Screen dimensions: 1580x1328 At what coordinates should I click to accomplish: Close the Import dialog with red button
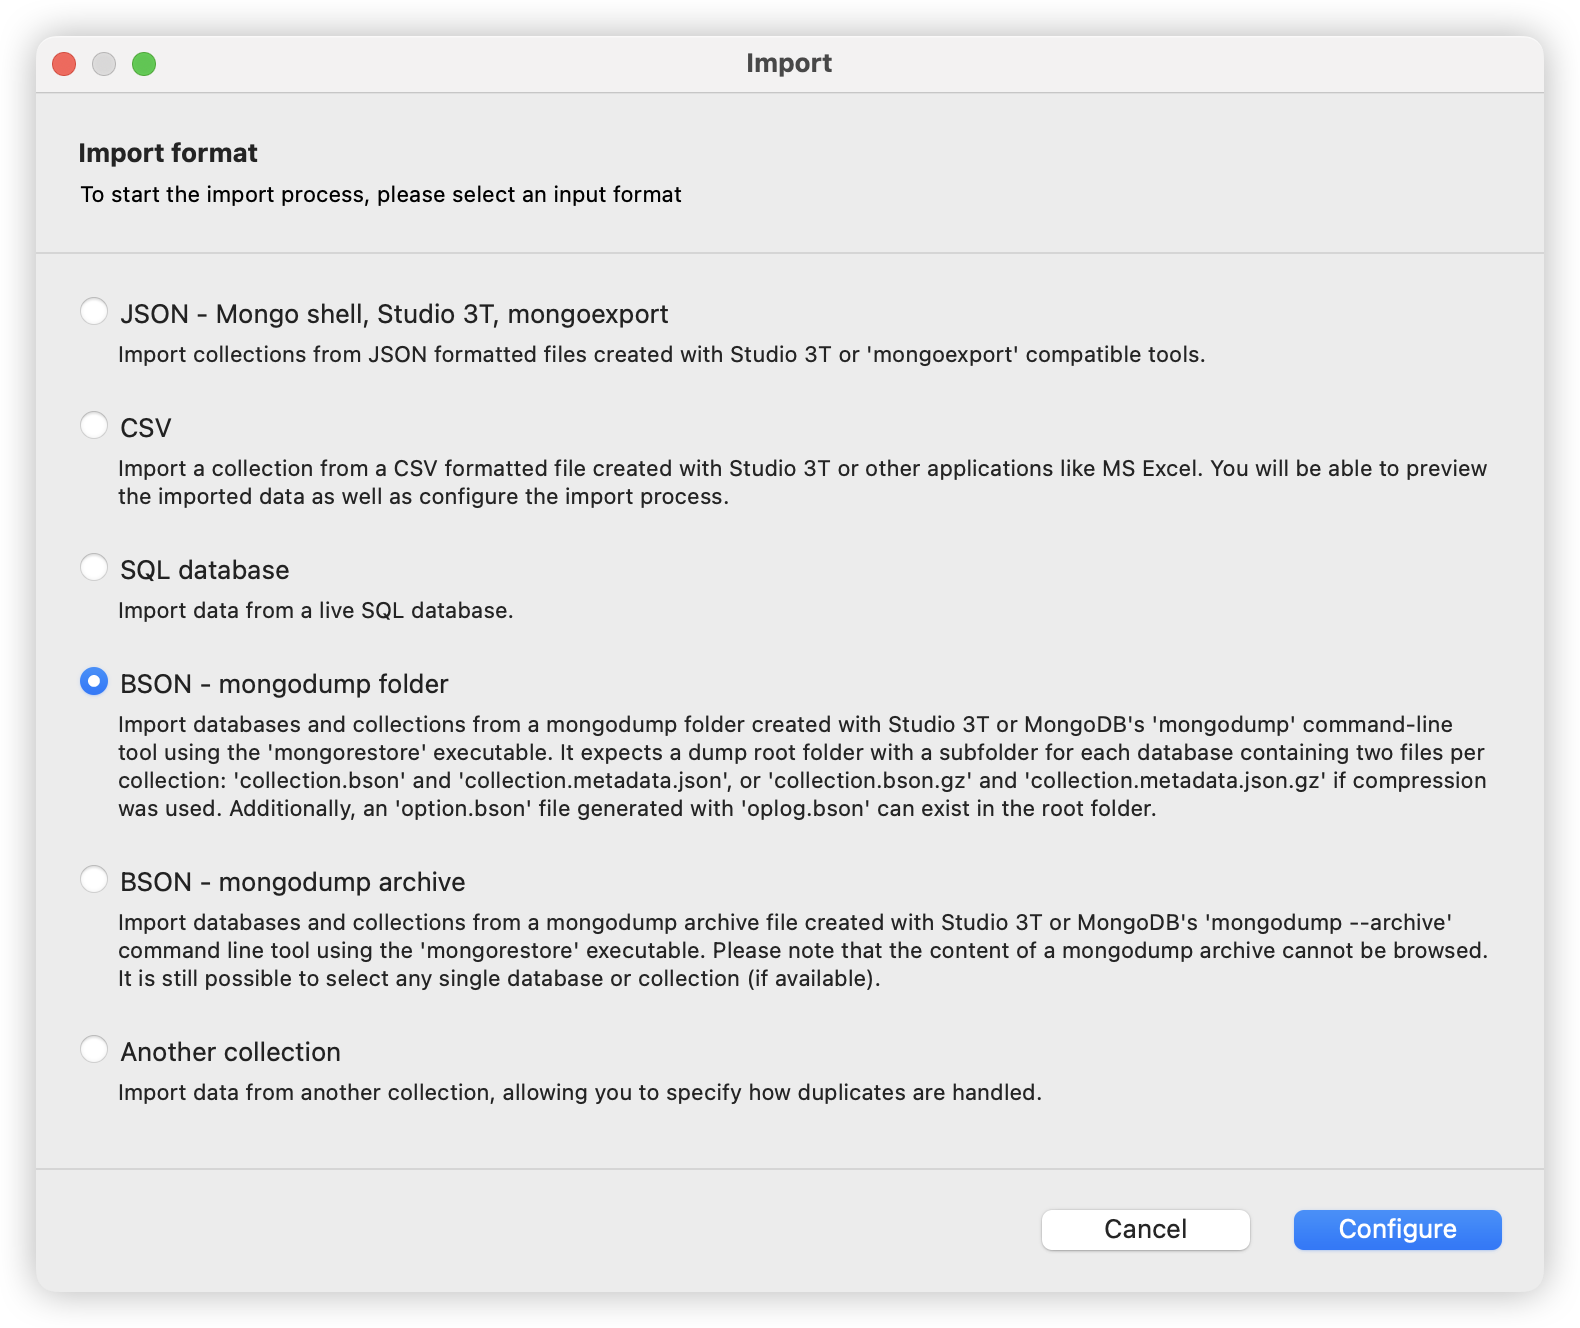[64, 64]
